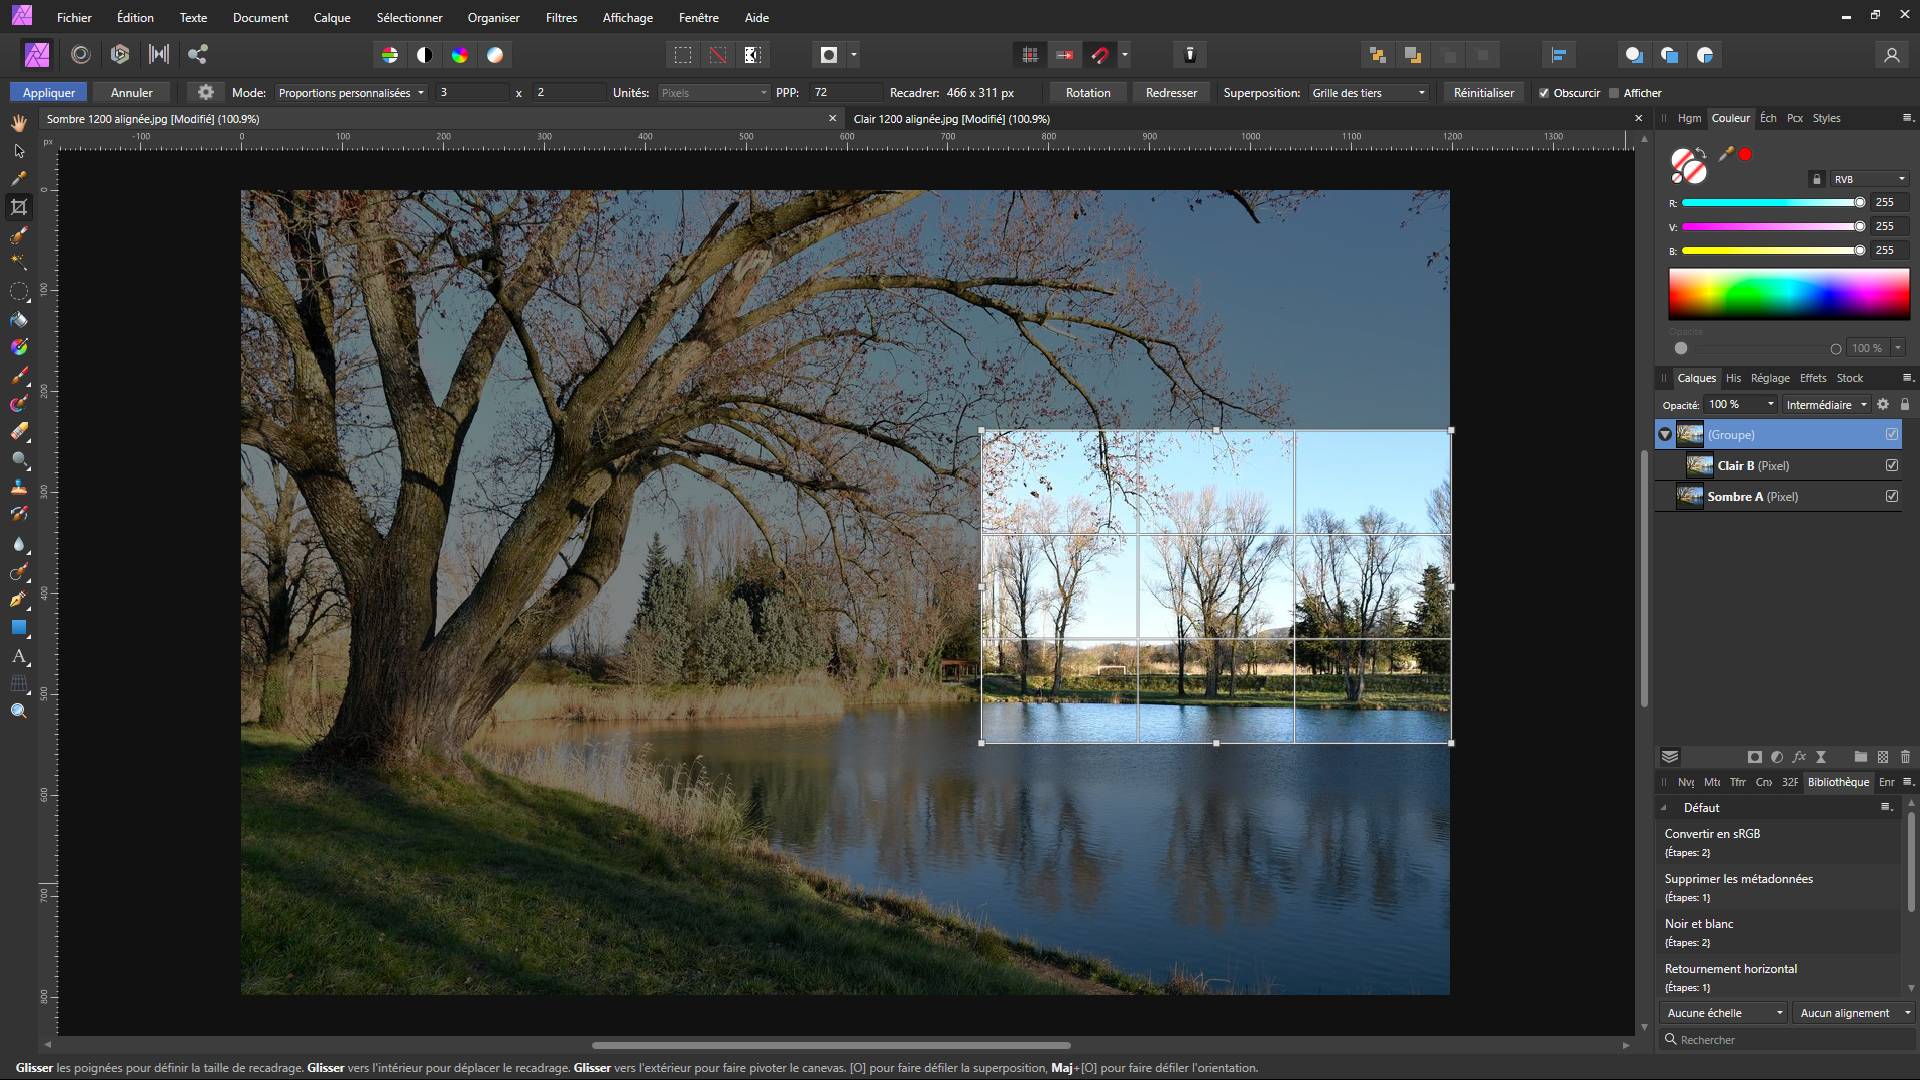The width and height of the screenshot is (1920, 1080).
Task: Click the color spectrum bar
Action: 1788,294
